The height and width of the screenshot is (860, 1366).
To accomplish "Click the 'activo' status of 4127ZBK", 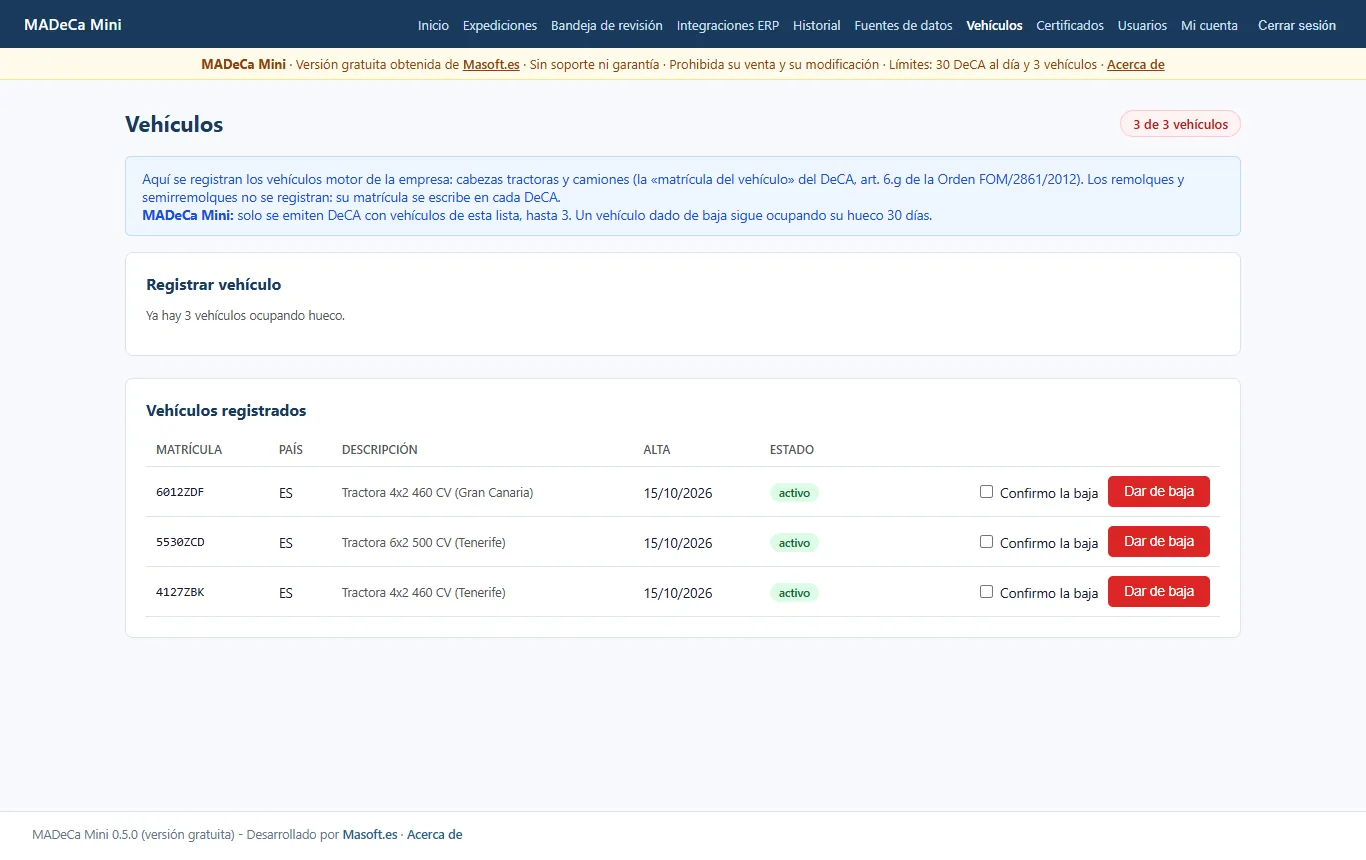I will [x=794, y=592].
